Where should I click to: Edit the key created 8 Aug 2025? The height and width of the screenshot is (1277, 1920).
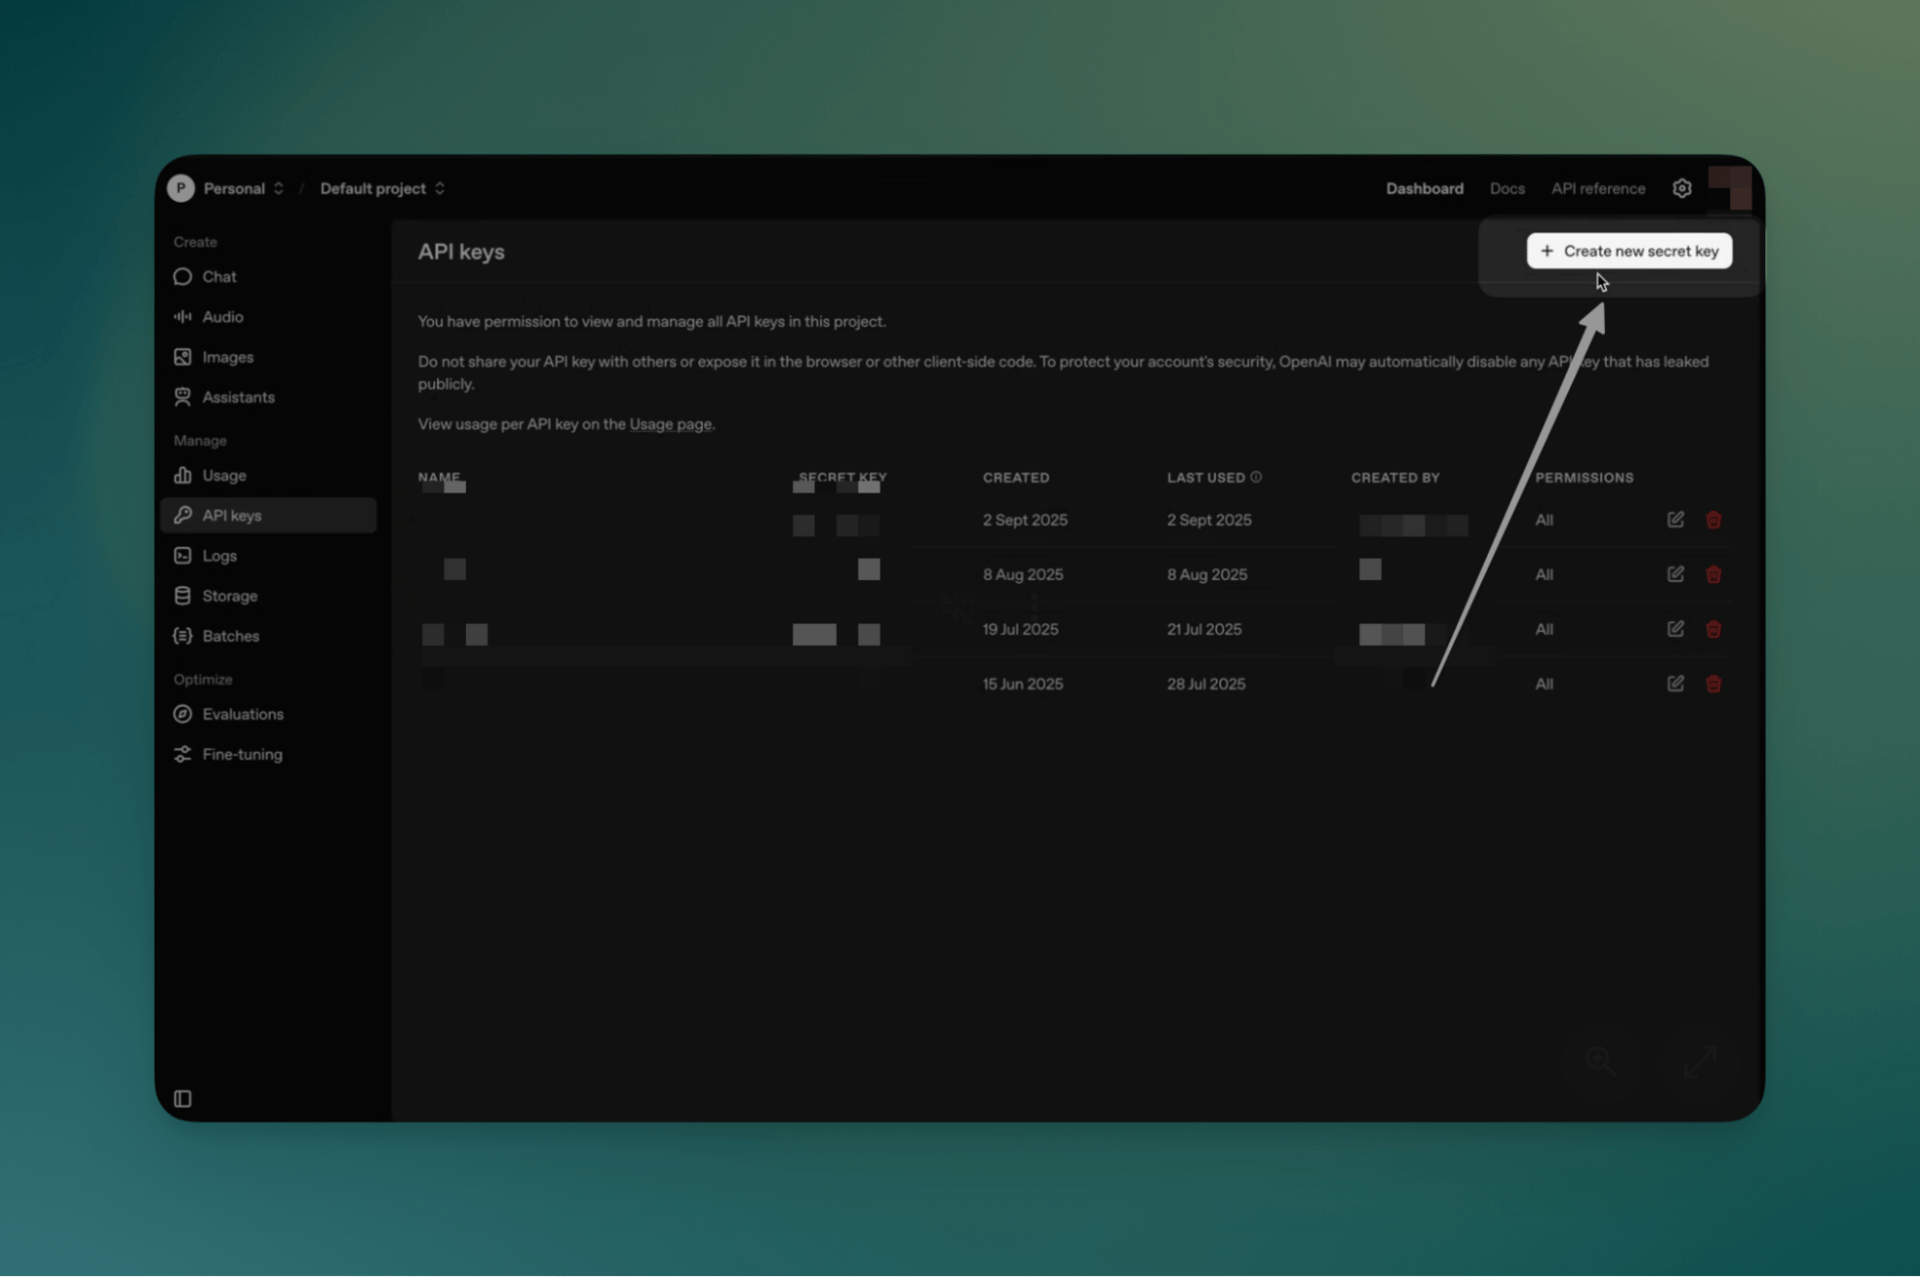pyautogui.click(x=1675, y=574)
